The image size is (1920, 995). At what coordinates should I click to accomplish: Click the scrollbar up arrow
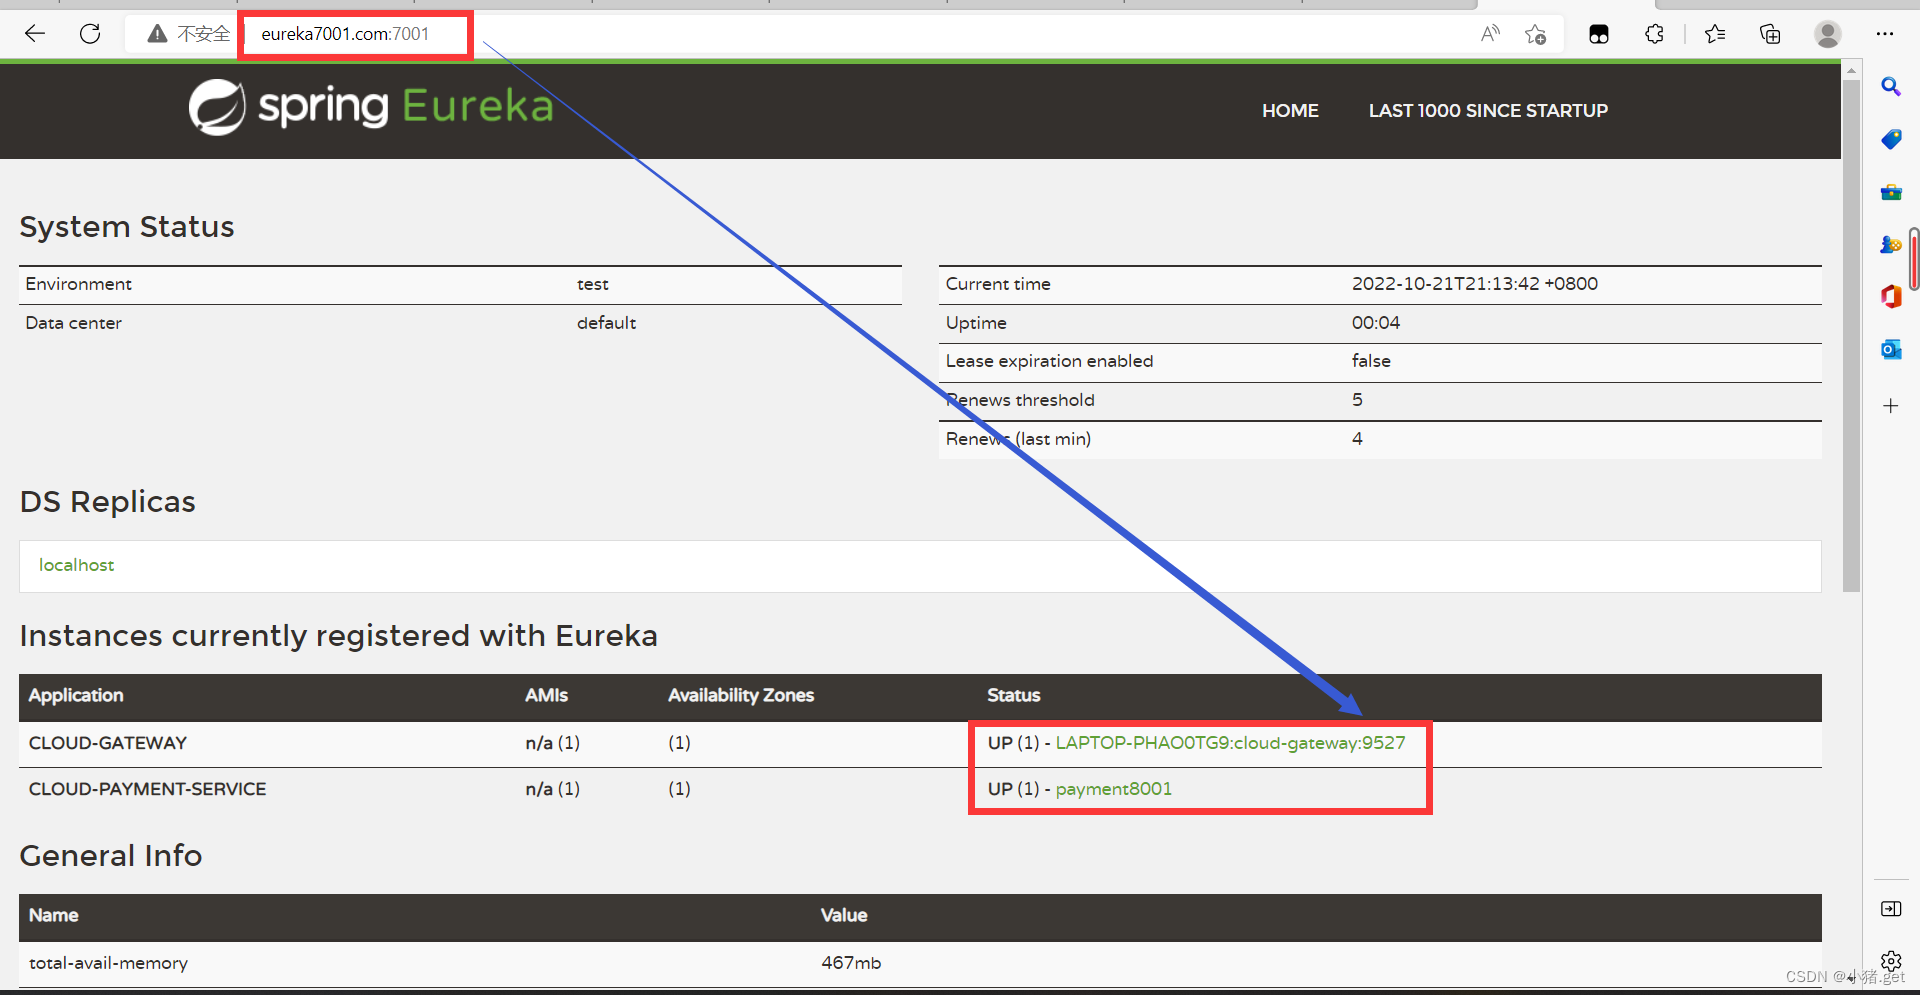tap(1851, 71)
